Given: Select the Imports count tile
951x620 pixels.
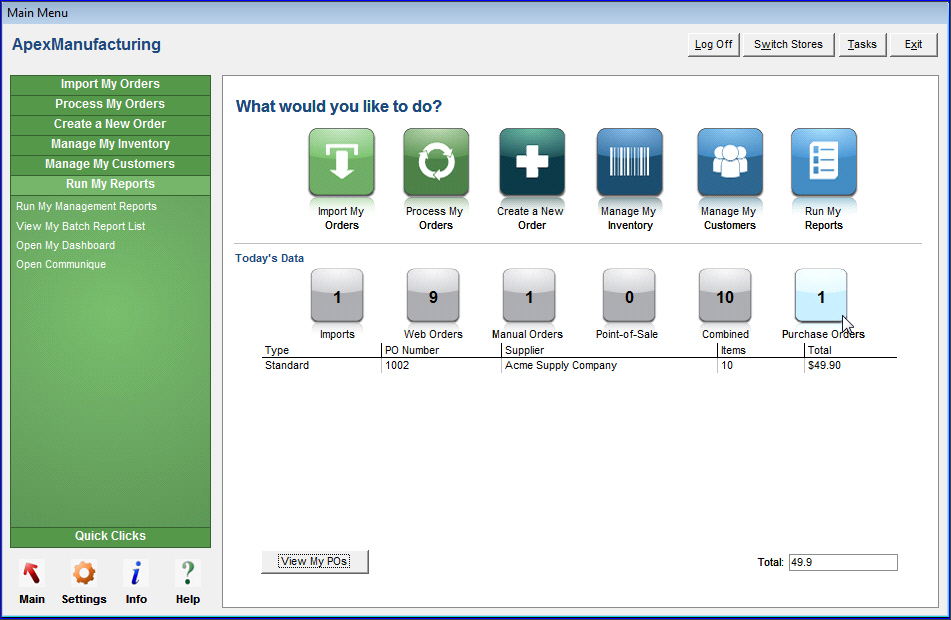Looking at the screenshot, I should [x=337, y=296].
